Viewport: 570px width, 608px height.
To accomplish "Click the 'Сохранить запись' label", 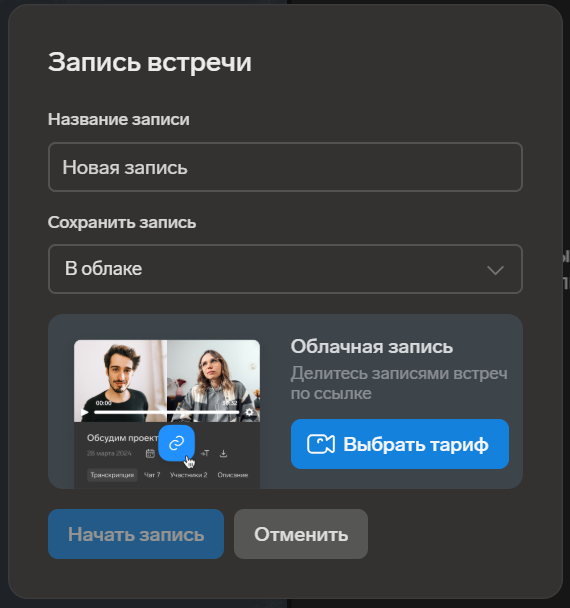I will [x=122, y=223].
